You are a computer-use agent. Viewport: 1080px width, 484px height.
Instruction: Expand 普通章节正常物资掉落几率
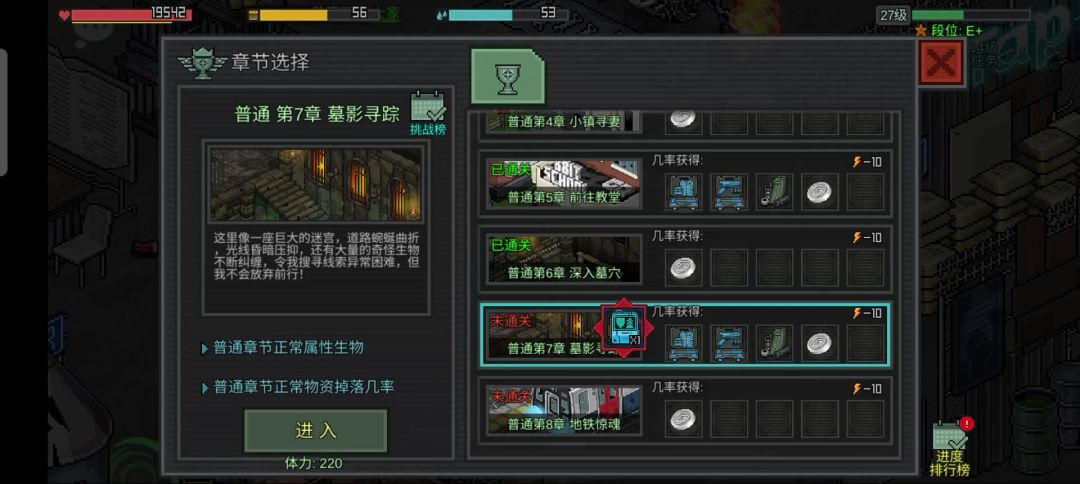298,388
